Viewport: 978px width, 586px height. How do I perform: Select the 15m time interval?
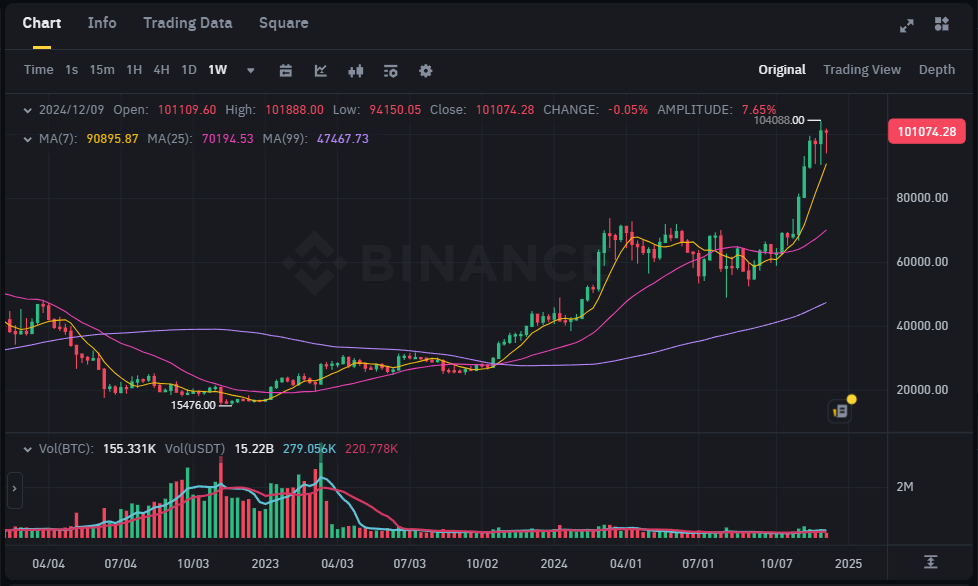[x=102, y=70]
